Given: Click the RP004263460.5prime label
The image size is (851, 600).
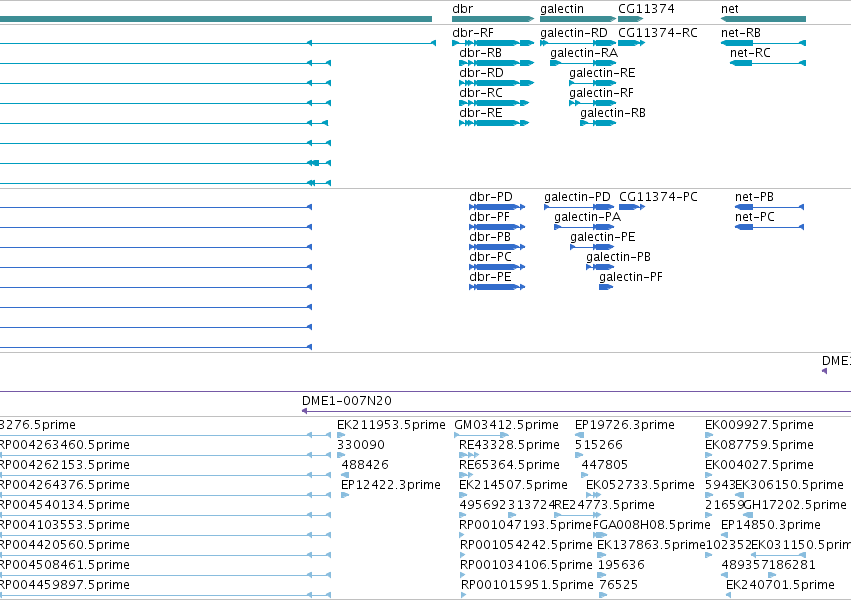Looking at the screenshot, I should coord(65,445).
